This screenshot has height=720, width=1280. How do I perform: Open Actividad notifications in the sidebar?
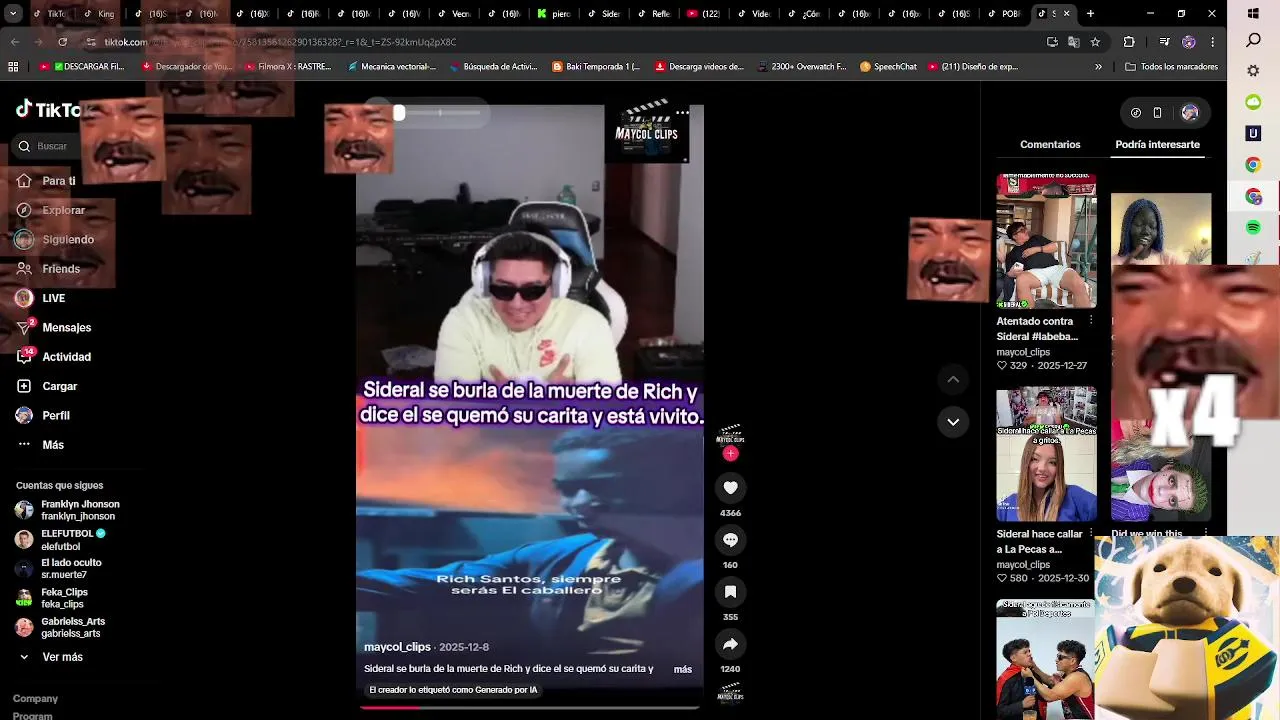click(53, 357)
